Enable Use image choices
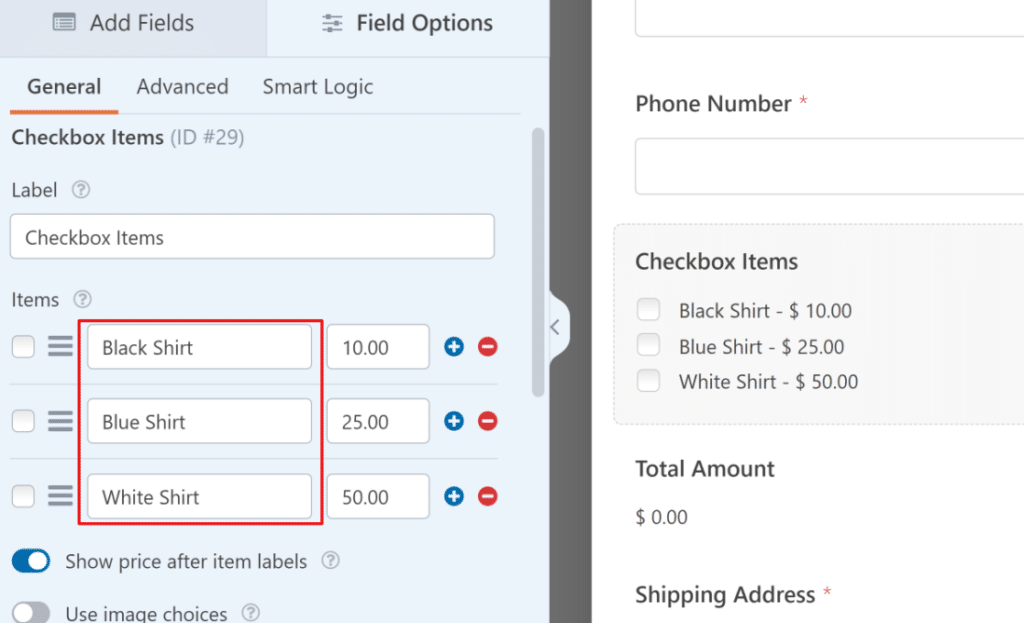This screenshot has width=1024, height=623. tap(30, 611)
